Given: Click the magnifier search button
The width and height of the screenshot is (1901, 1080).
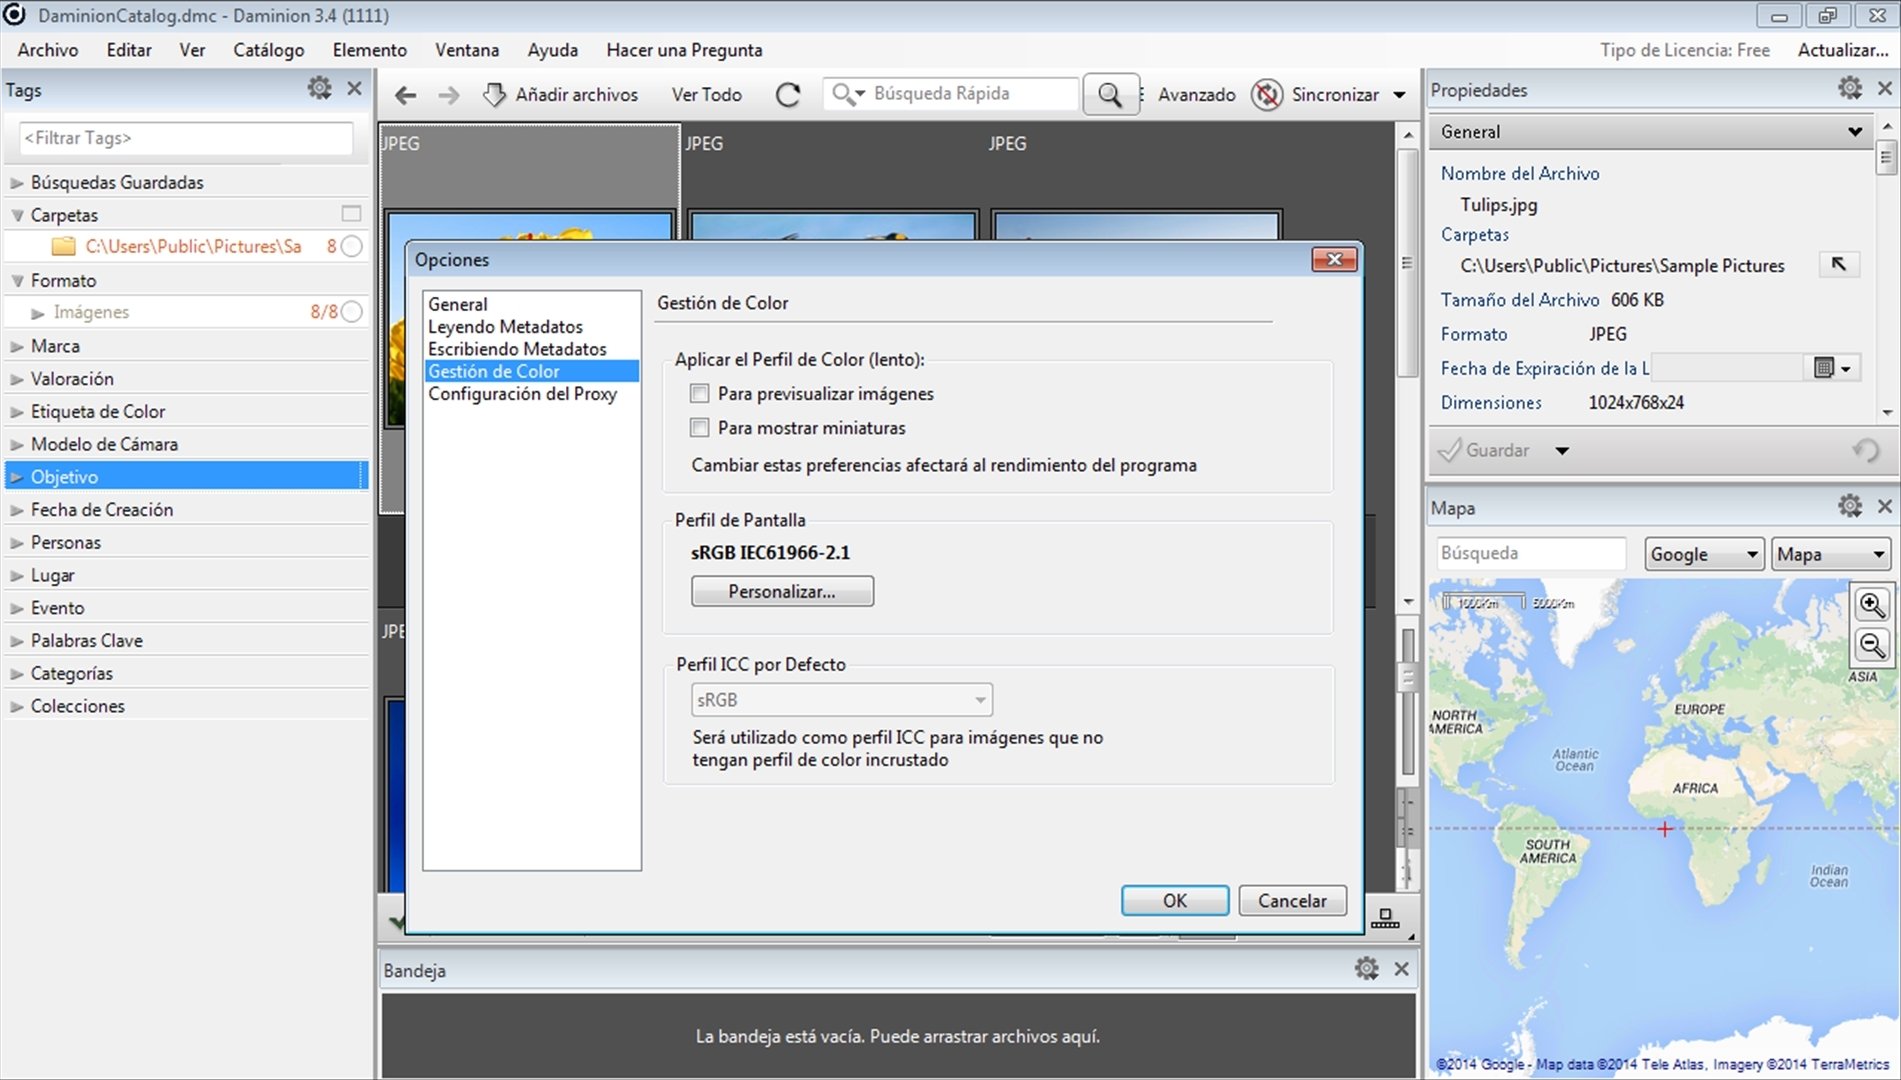Looking at the screenshot, I should pos(1110,94).
